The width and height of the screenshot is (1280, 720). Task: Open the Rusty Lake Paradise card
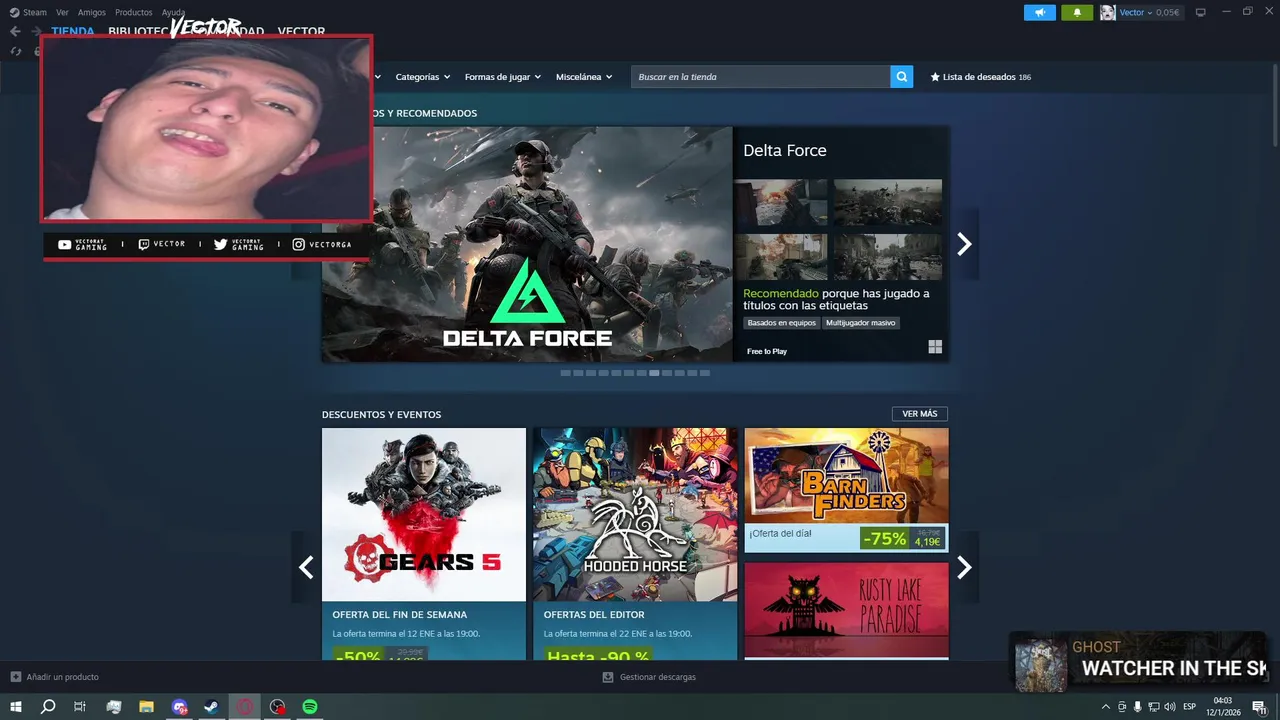click(x=846, y=610)
